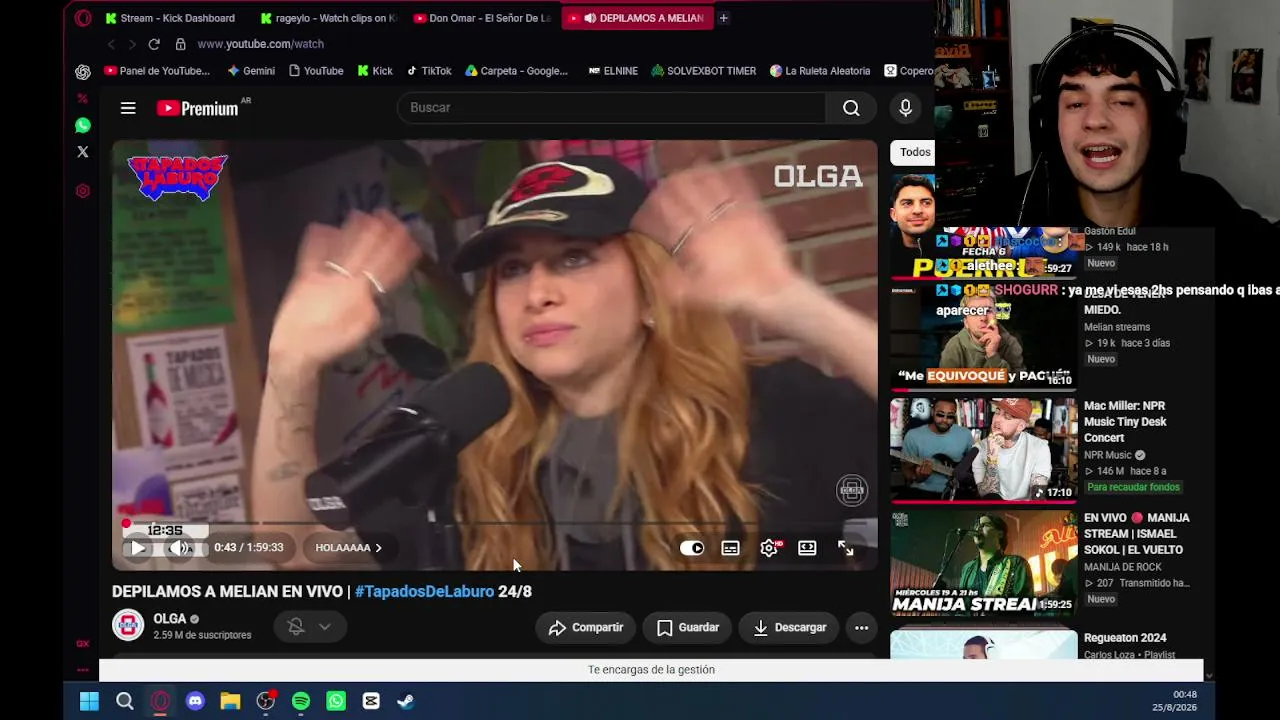Toggle autoplay switch in the player
The width and height of the screenshot is (1280, 720).
pos(692,548)
